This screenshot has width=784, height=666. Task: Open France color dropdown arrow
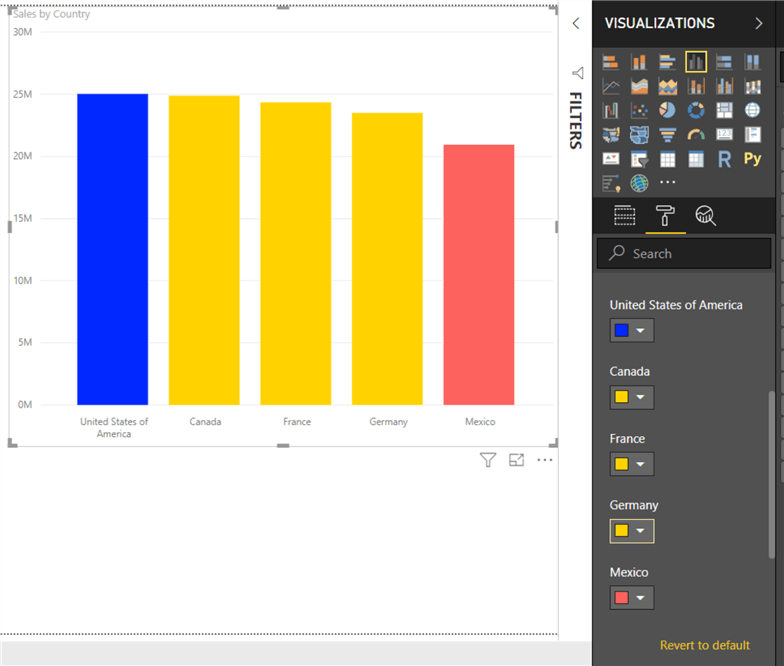click(640, 464)
